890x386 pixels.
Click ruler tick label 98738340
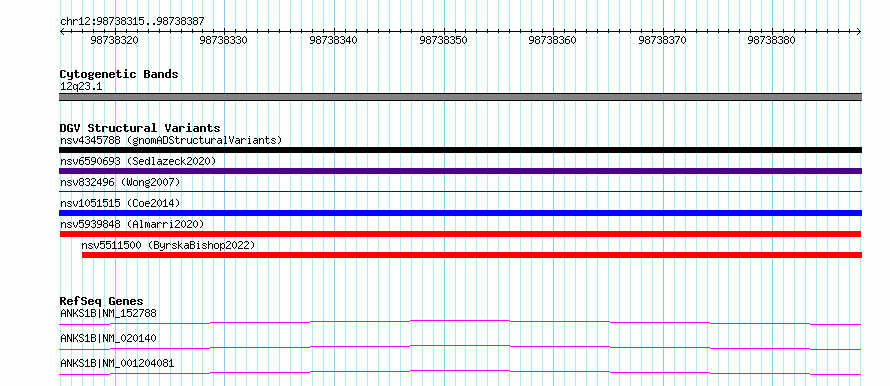[x=333, y=41]
